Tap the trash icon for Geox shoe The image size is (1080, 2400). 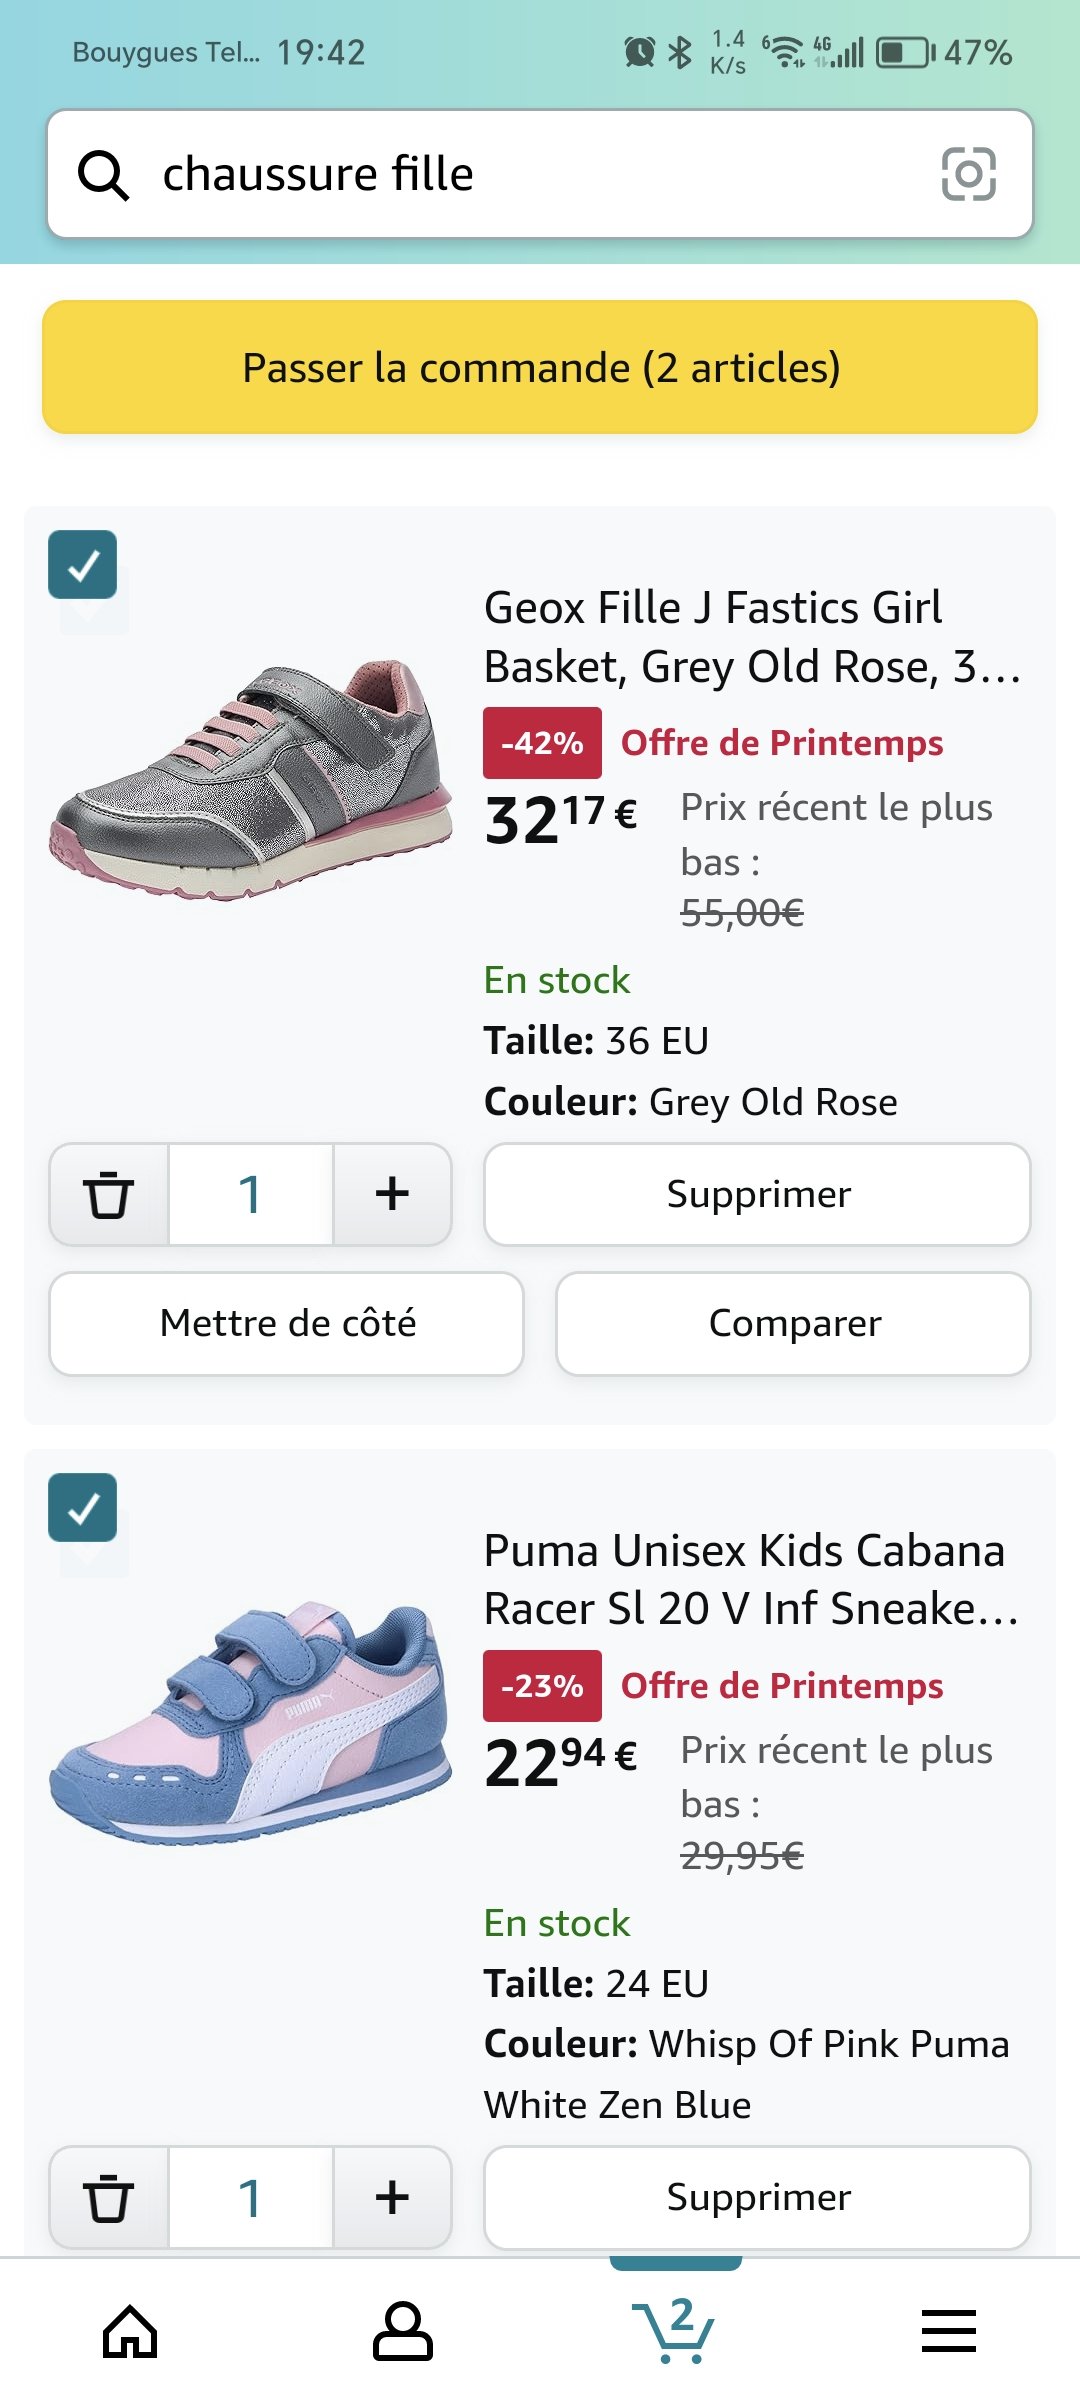(x=109, y=1194)
